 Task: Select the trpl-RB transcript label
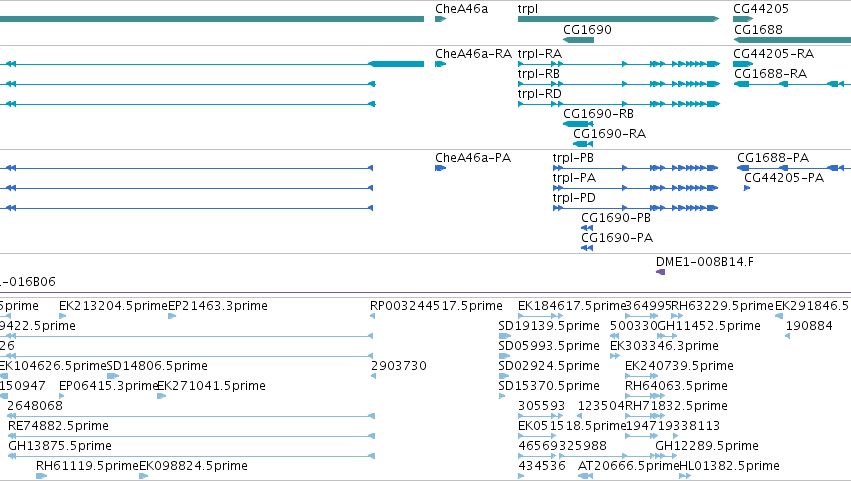coord(538,74)
